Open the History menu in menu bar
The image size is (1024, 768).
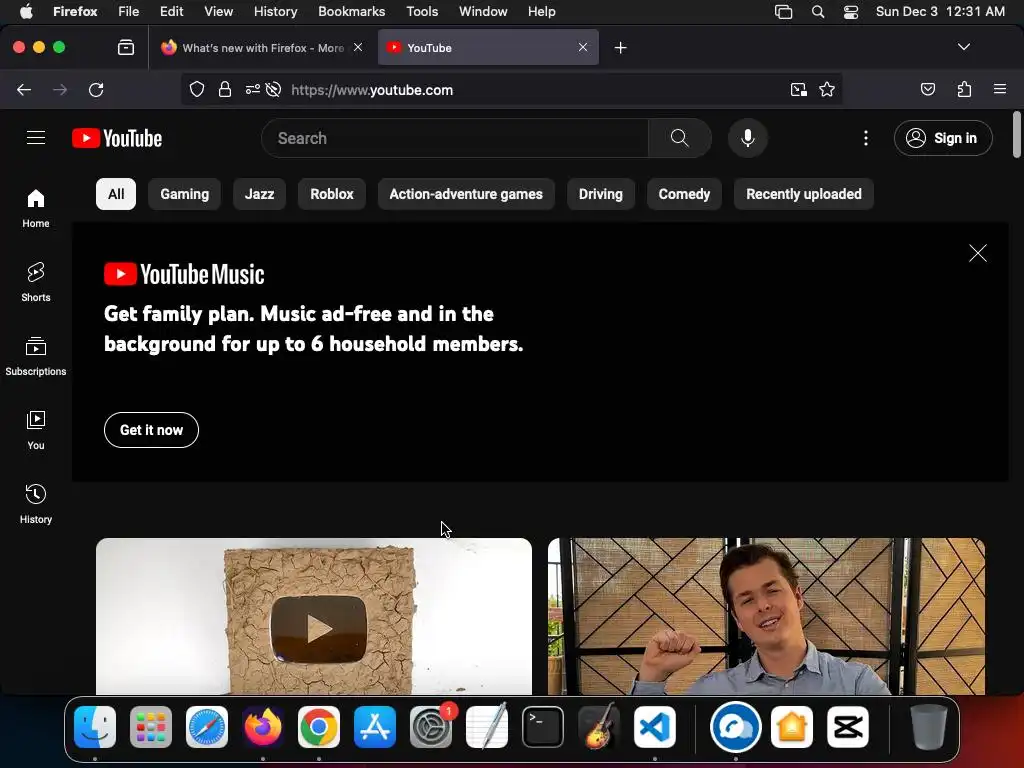(276, 12)
